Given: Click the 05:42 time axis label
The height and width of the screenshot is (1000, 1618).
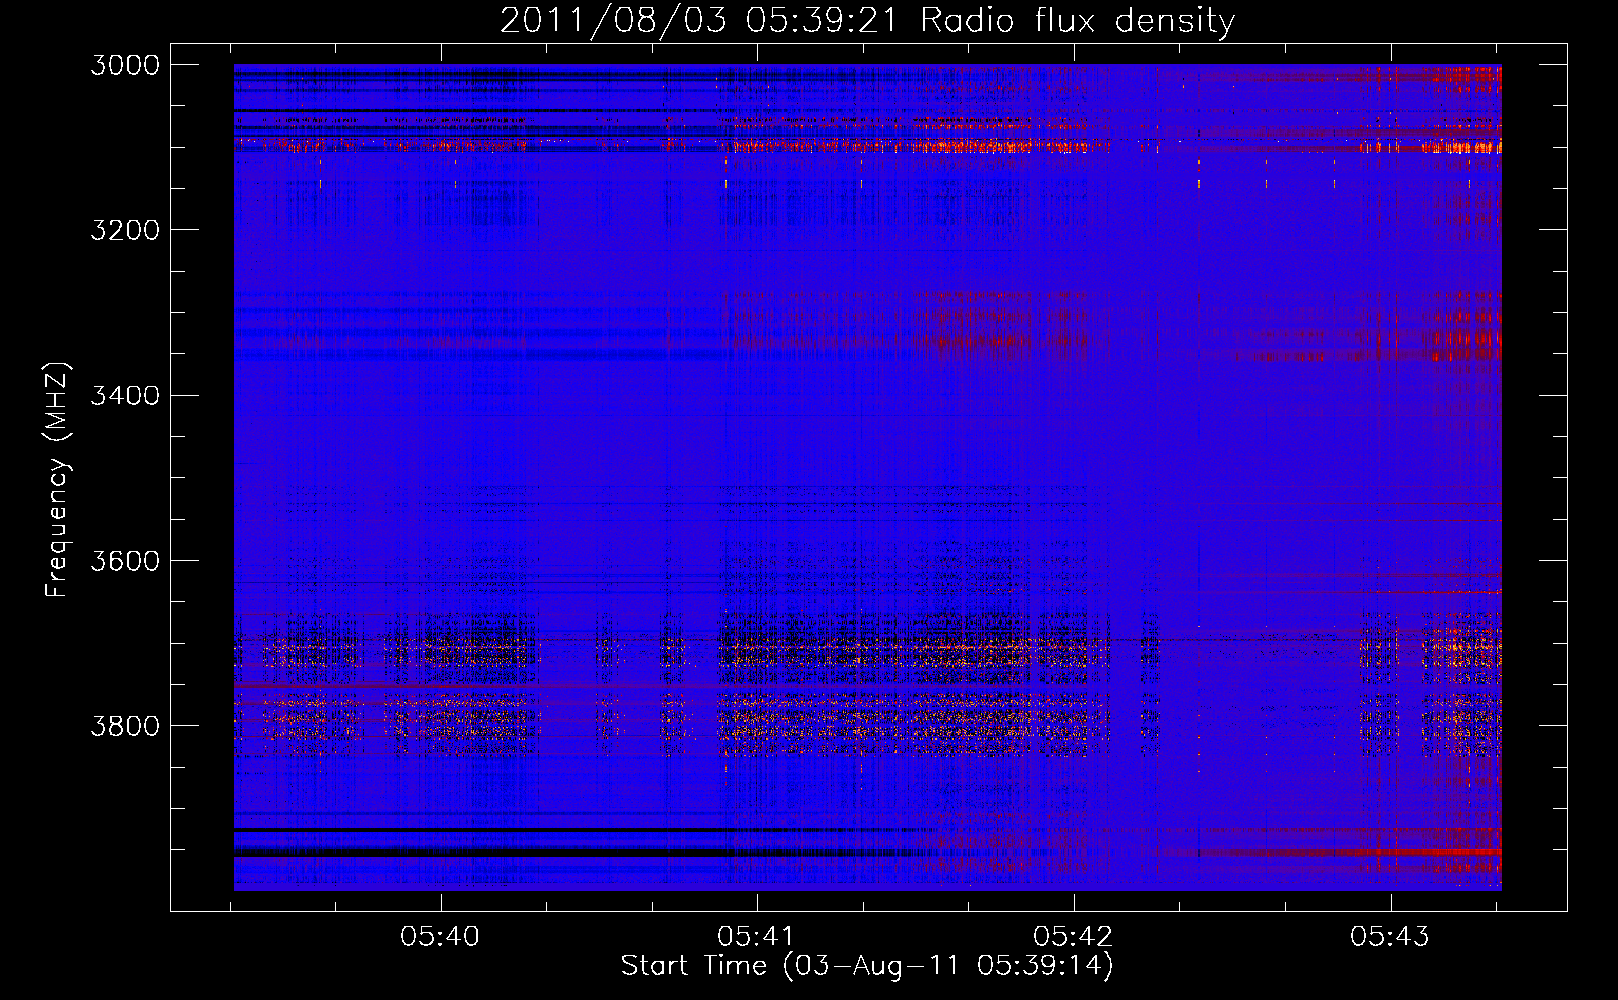Looking at the screenshot, I should click(x=1073, y=937).
